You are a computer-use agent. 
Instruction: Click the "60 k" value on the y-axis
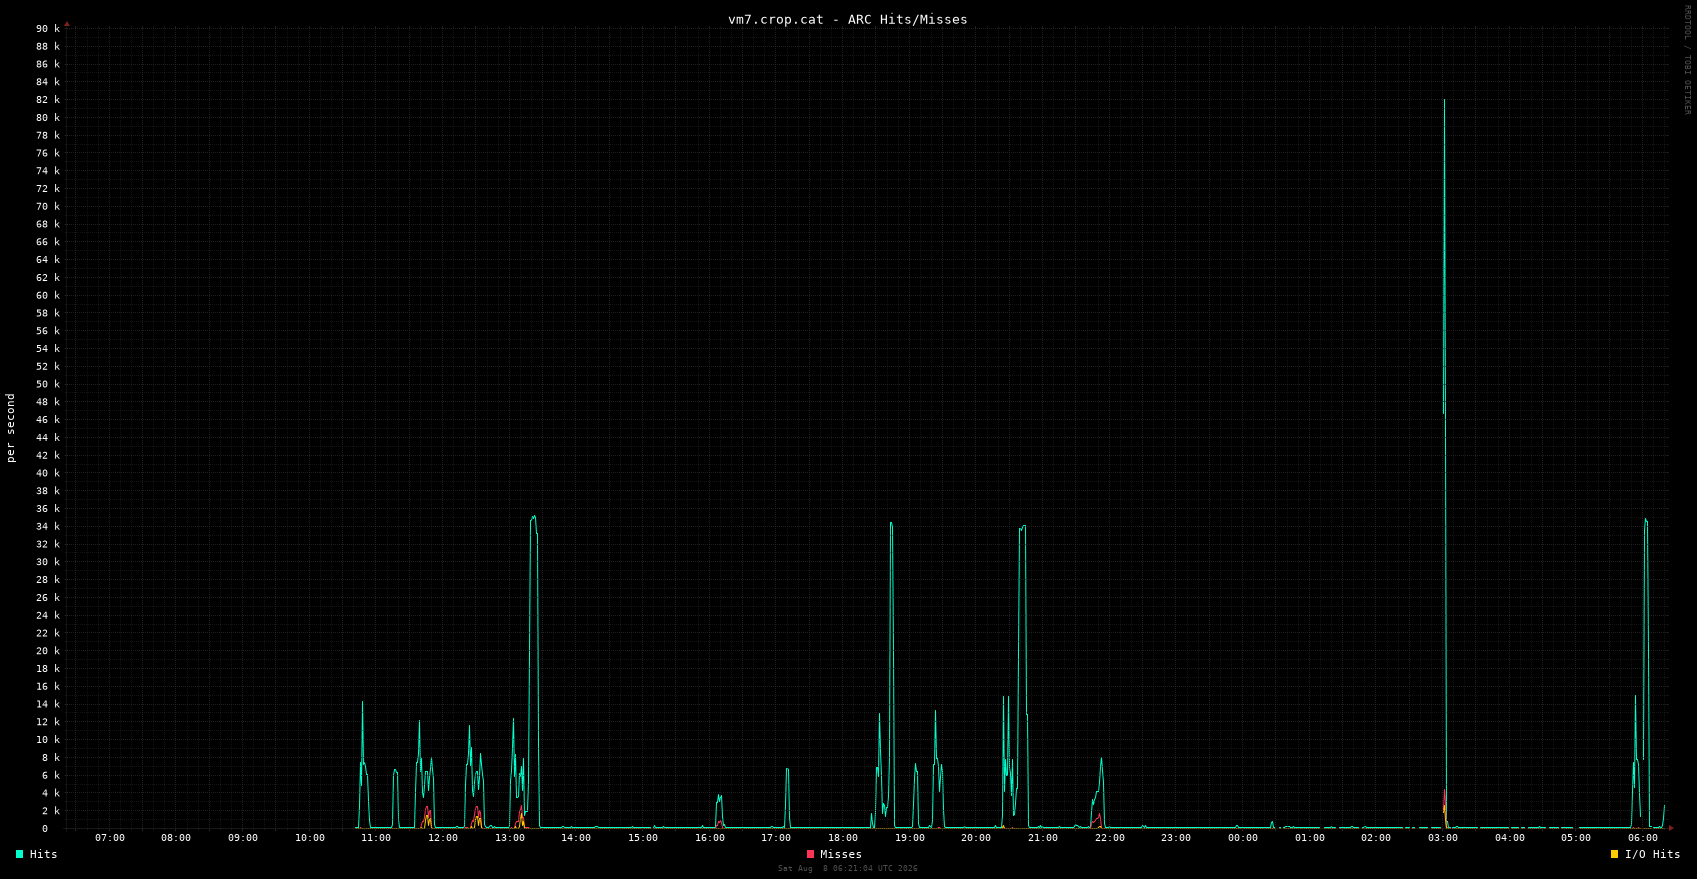[48, 296]
